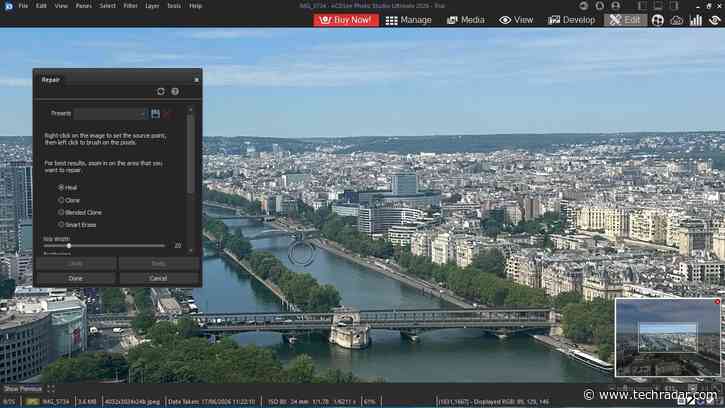Click the Repair panel scroll down arrow

click(190, 250)
